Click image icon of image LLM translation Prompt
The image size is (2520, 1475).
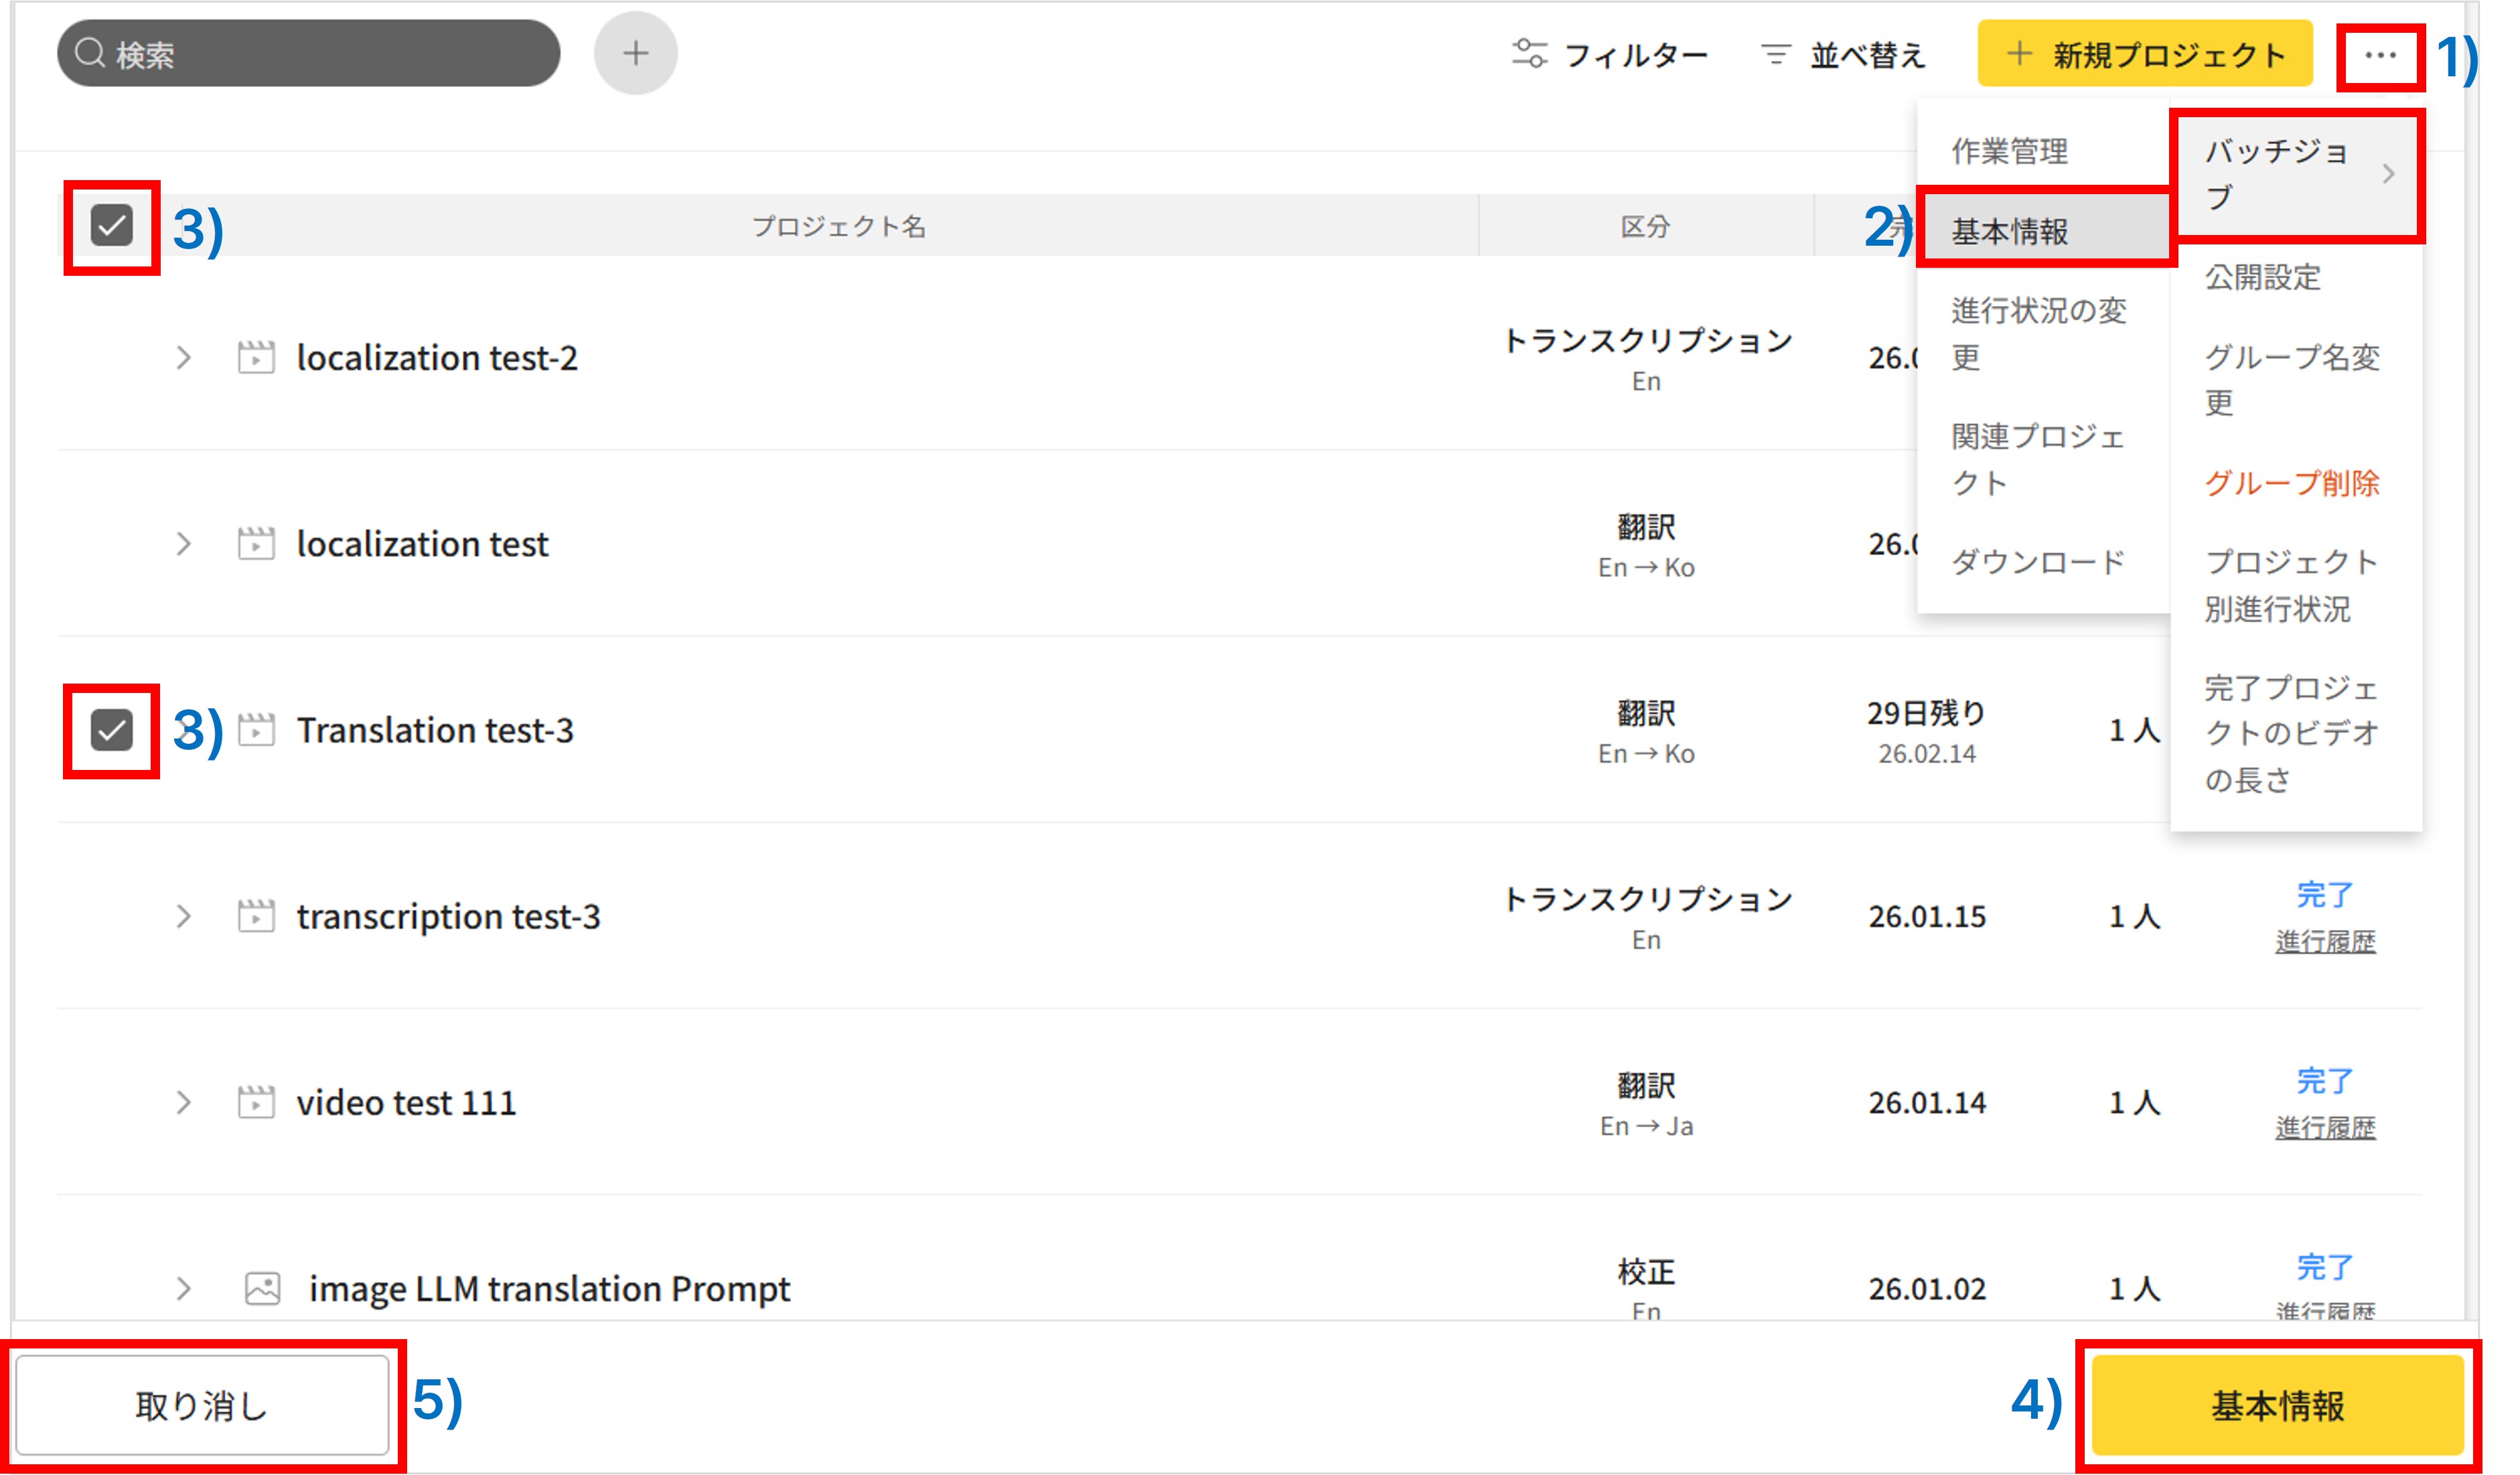click(262, 1288)
